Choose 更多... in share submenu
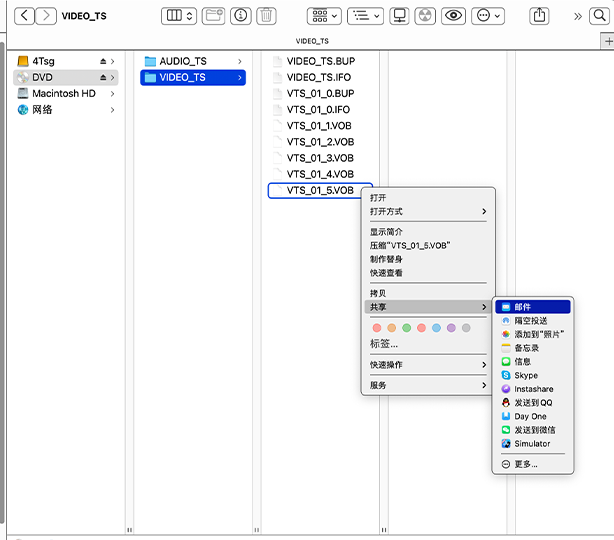The image size is (614, 540). click(x=533, y=464)
